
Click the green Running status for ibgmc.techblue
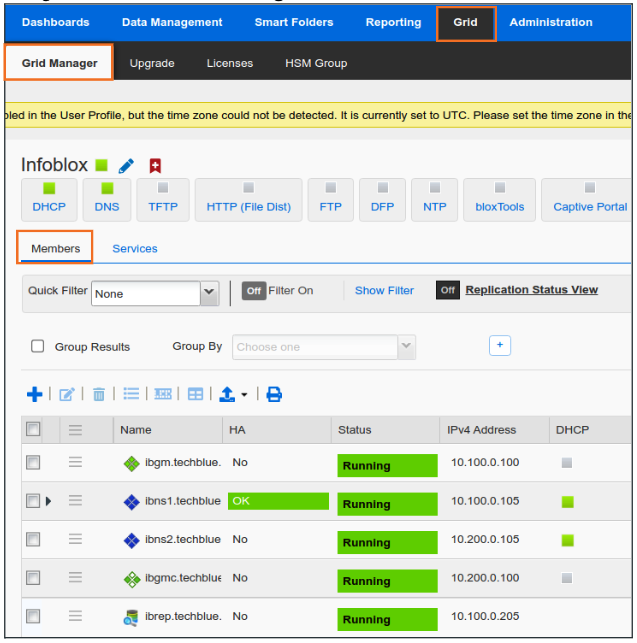pos(387,581)
